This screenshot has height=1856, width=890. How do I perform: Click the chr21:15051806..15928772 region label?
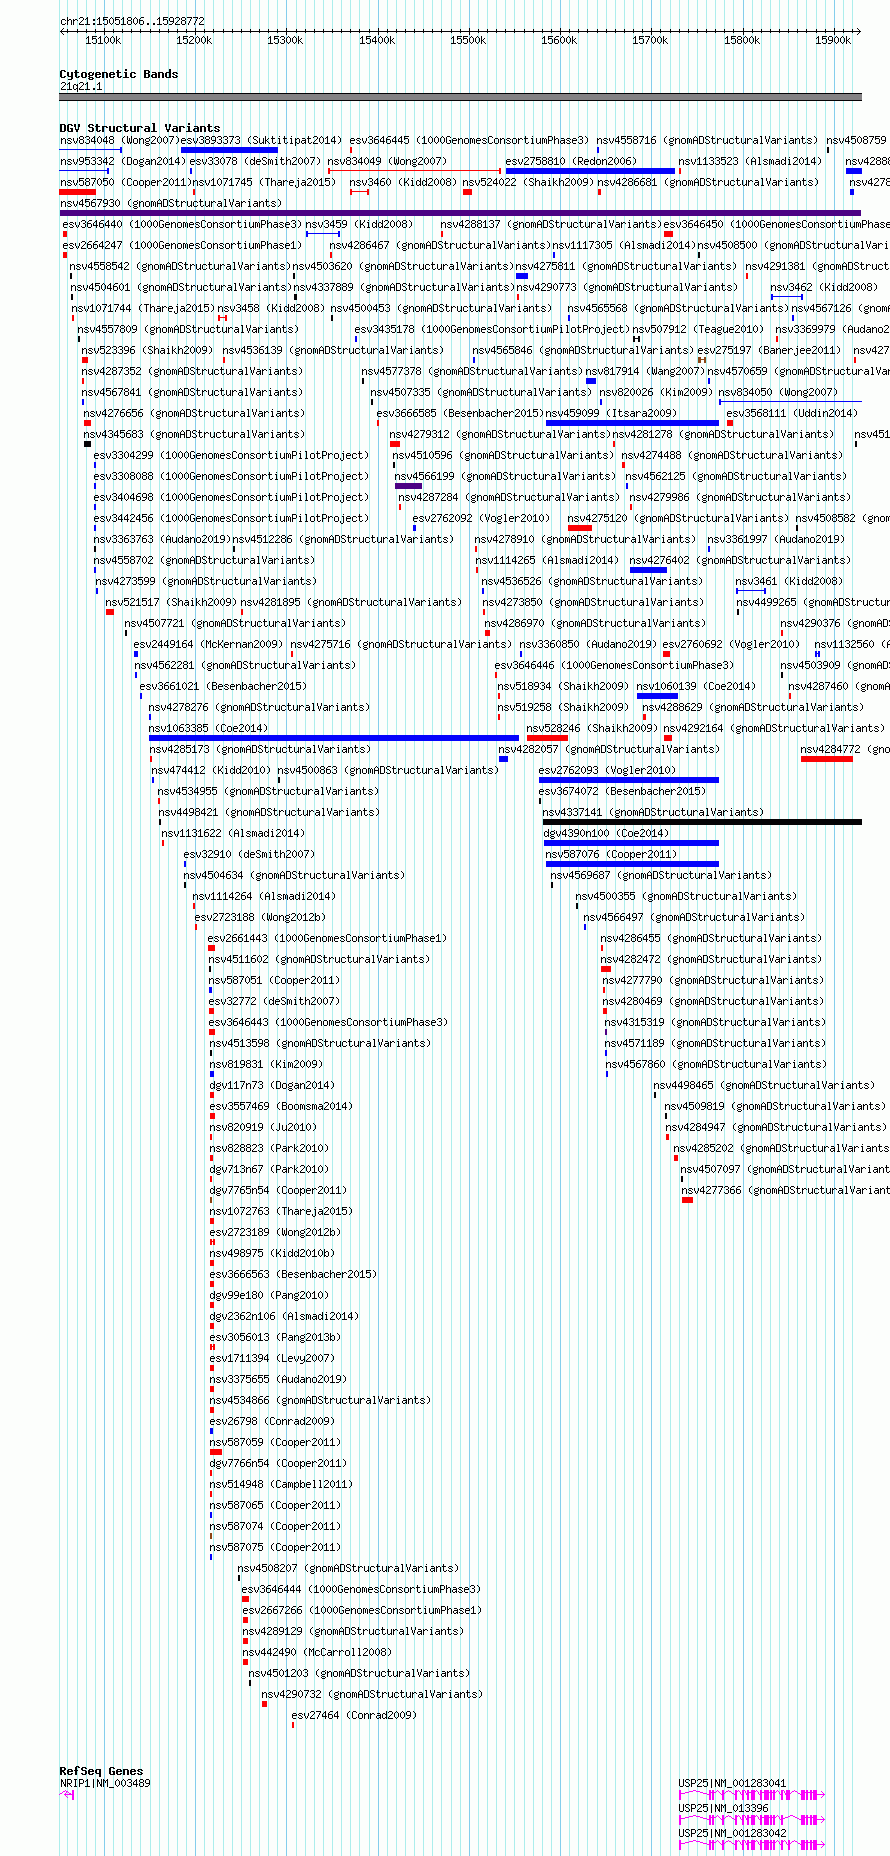click(132, 21)
